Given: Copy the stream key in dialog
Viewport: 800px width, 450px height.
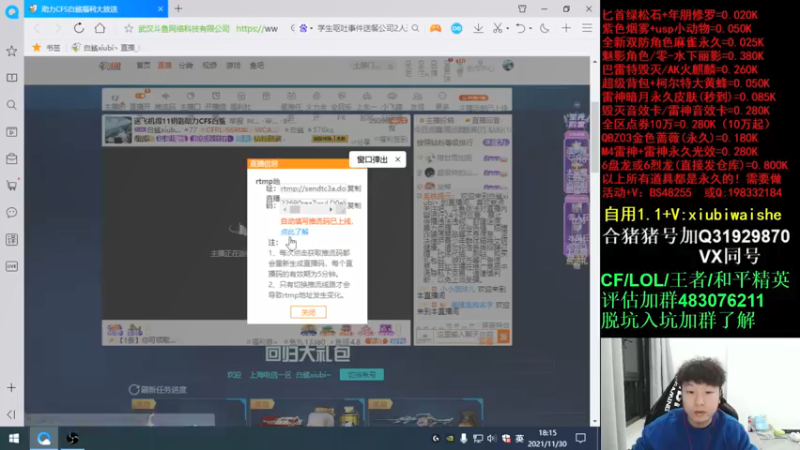Looking at the screenshot, I should coord(354,205).
